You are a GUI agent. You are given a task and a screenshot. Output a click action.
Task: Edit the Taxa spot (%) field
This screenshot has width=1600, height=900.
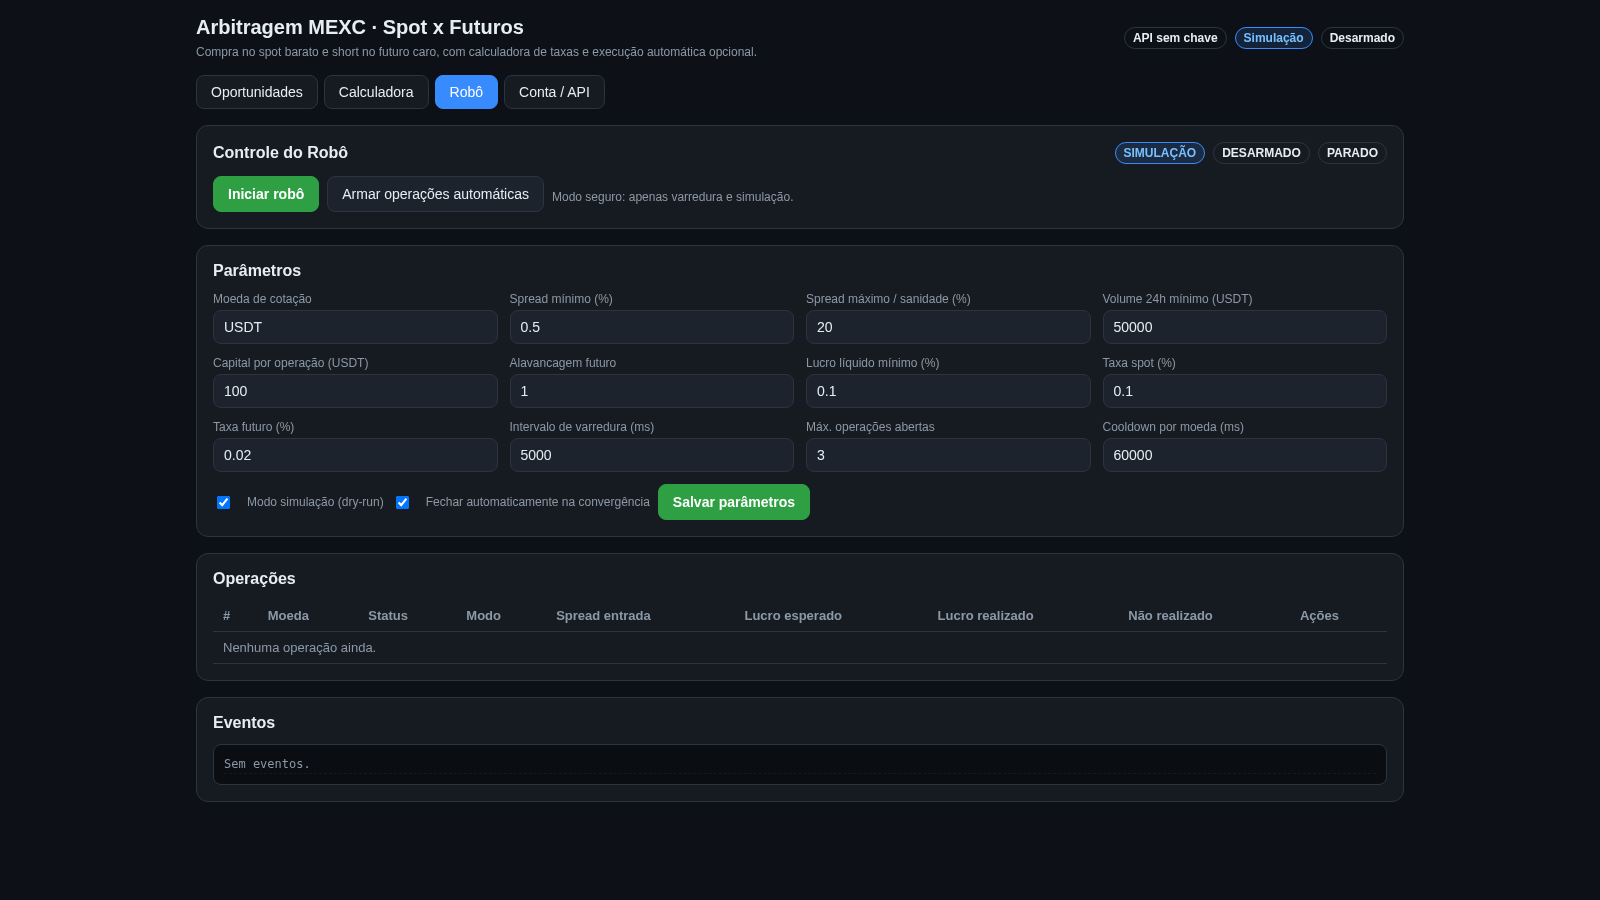coord(1245,391)
